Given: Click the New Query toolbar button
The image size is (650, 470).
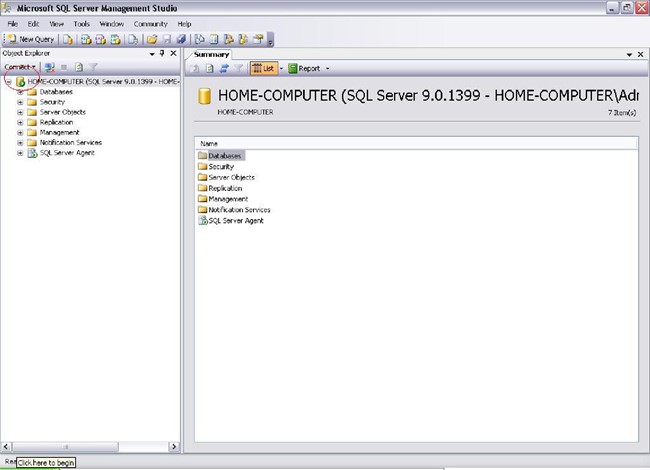Looking at the screenshot, I should [x=31, y=39].
